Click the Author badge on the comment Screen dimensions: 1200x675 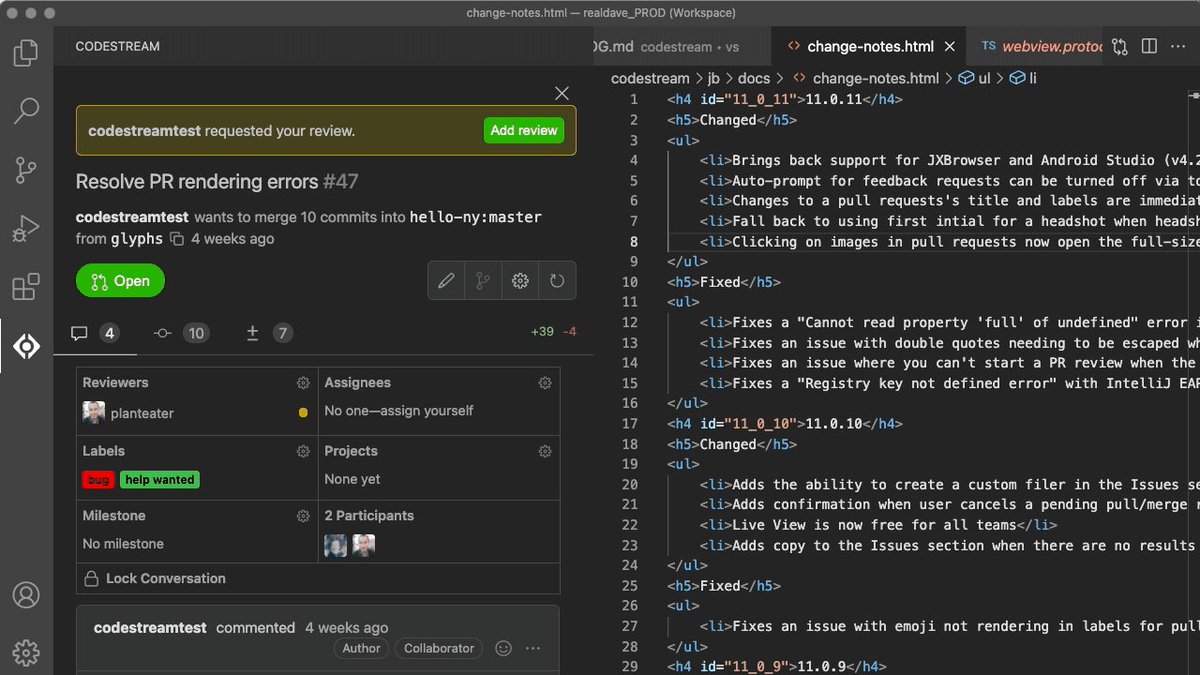(x=361, y=648)
